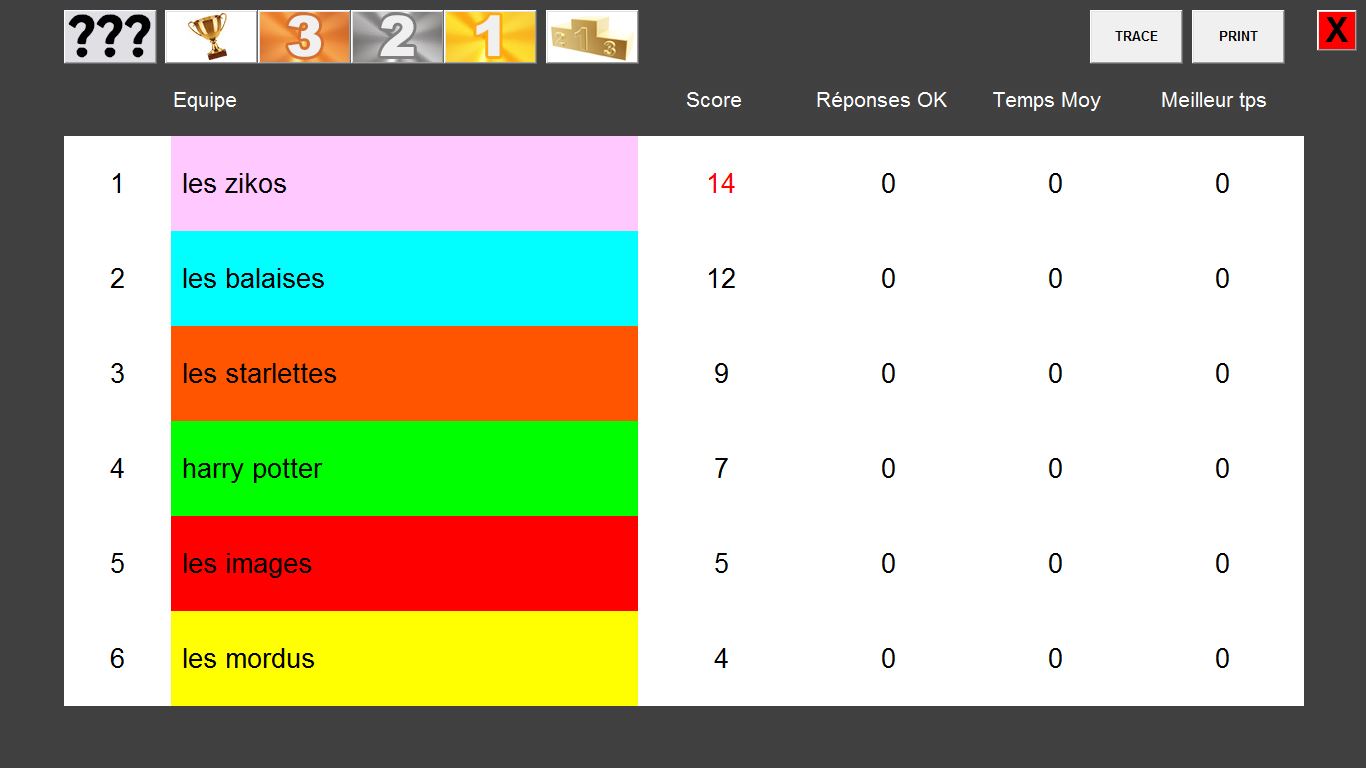Select the orange les starlettes team cell
Viewport: 1366px width, 768px height.
point(404,374)
